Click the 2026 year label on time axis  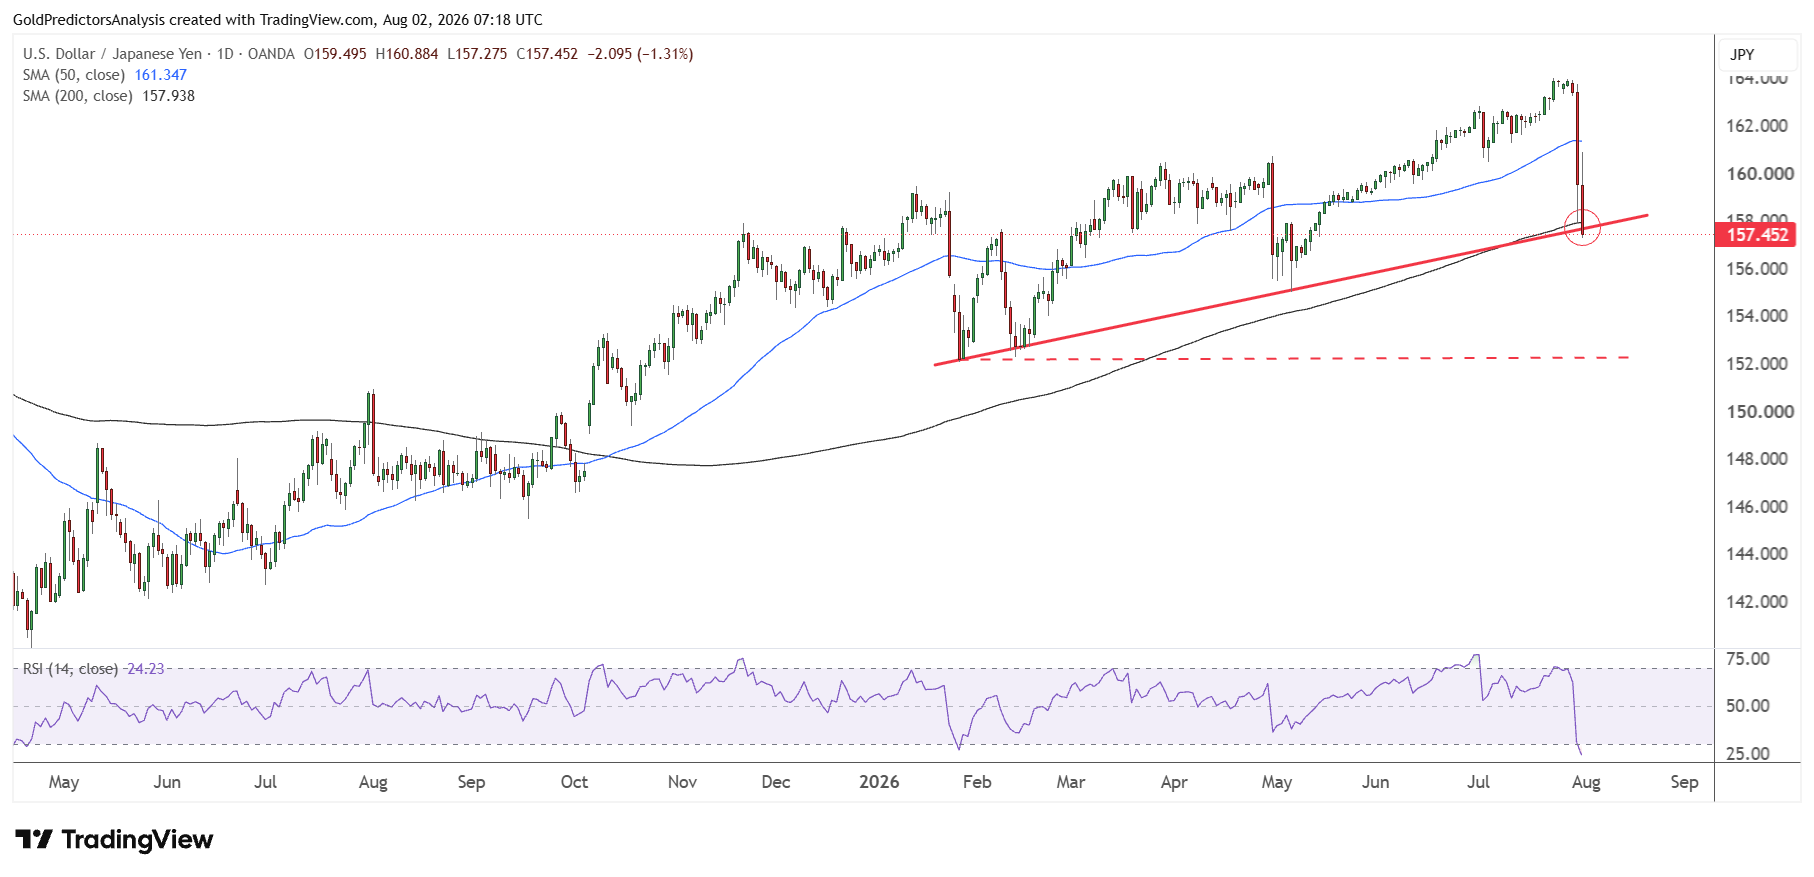tap(879, 782)
